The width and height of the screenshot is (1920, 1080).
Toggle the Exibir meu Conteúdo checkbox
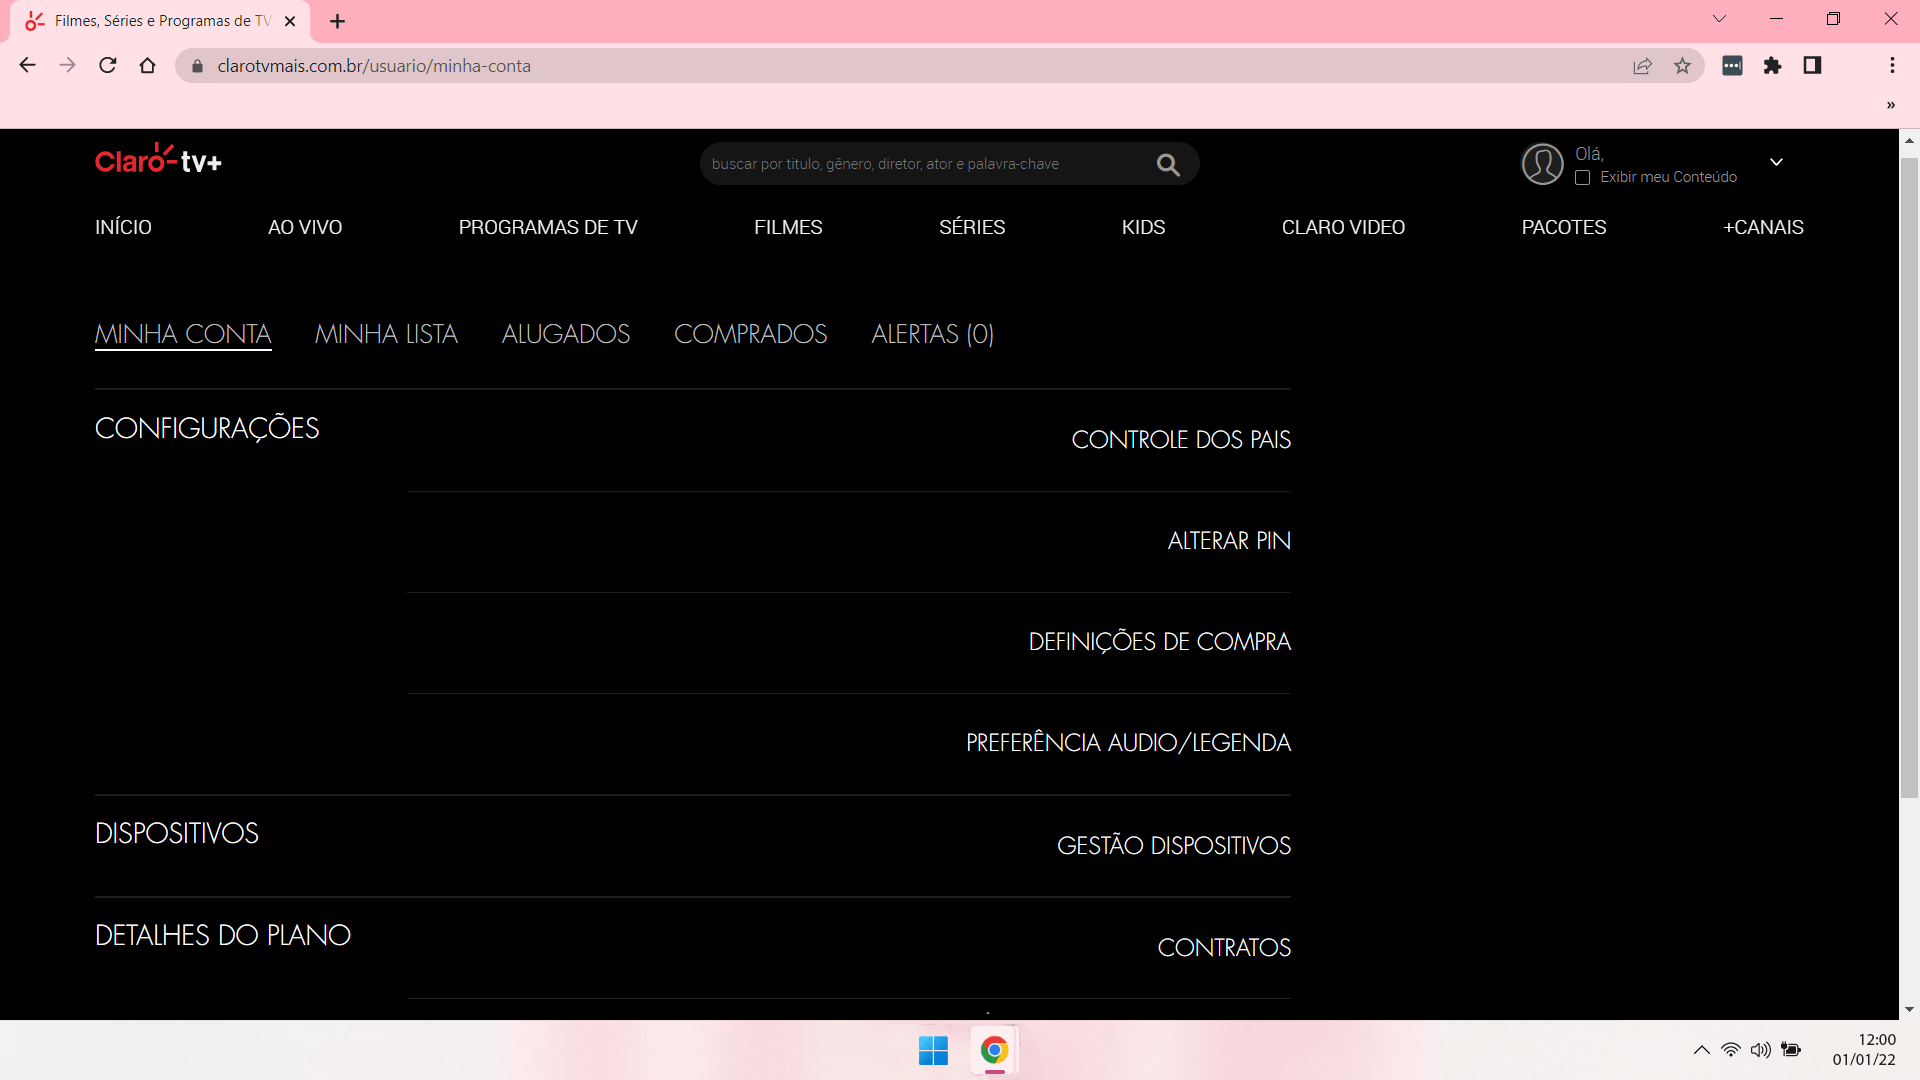pos(1582,178)
